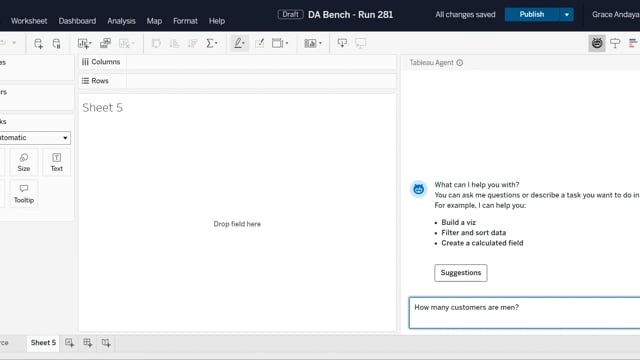The image size is (640, 360).
Task: Click the 'DA Bench - Run 281' workbook title
Action: click(350, 15)
